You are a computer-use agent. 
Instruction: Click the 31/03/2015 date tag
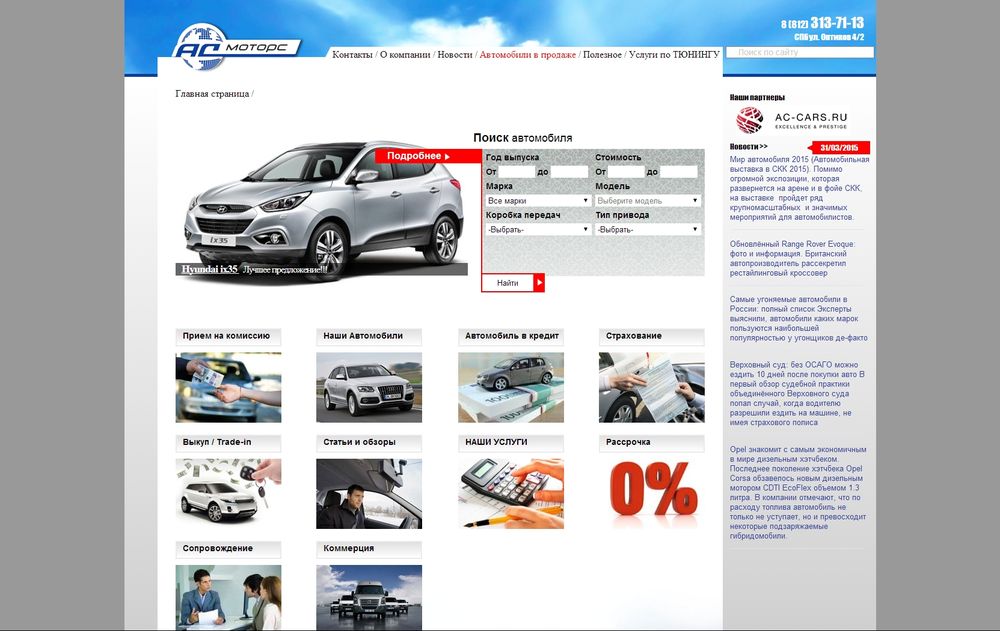(x=839, y=147)
